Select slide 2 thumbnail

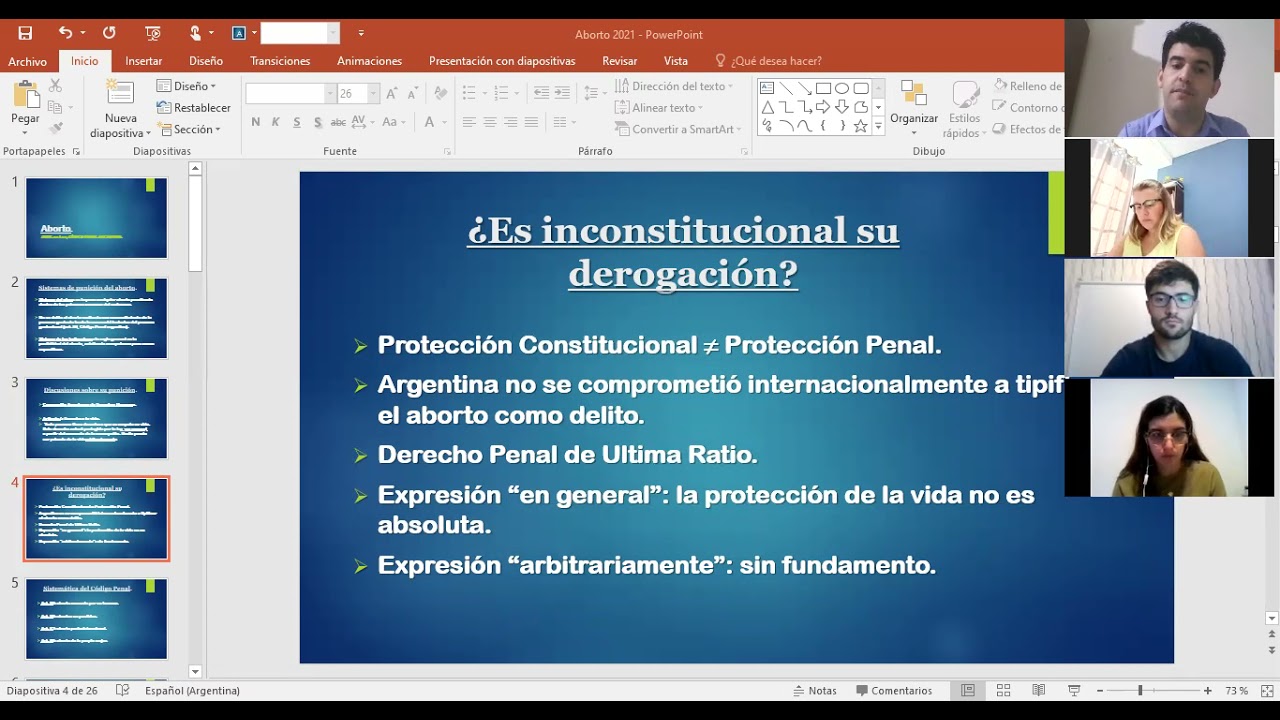click(96, 318)
